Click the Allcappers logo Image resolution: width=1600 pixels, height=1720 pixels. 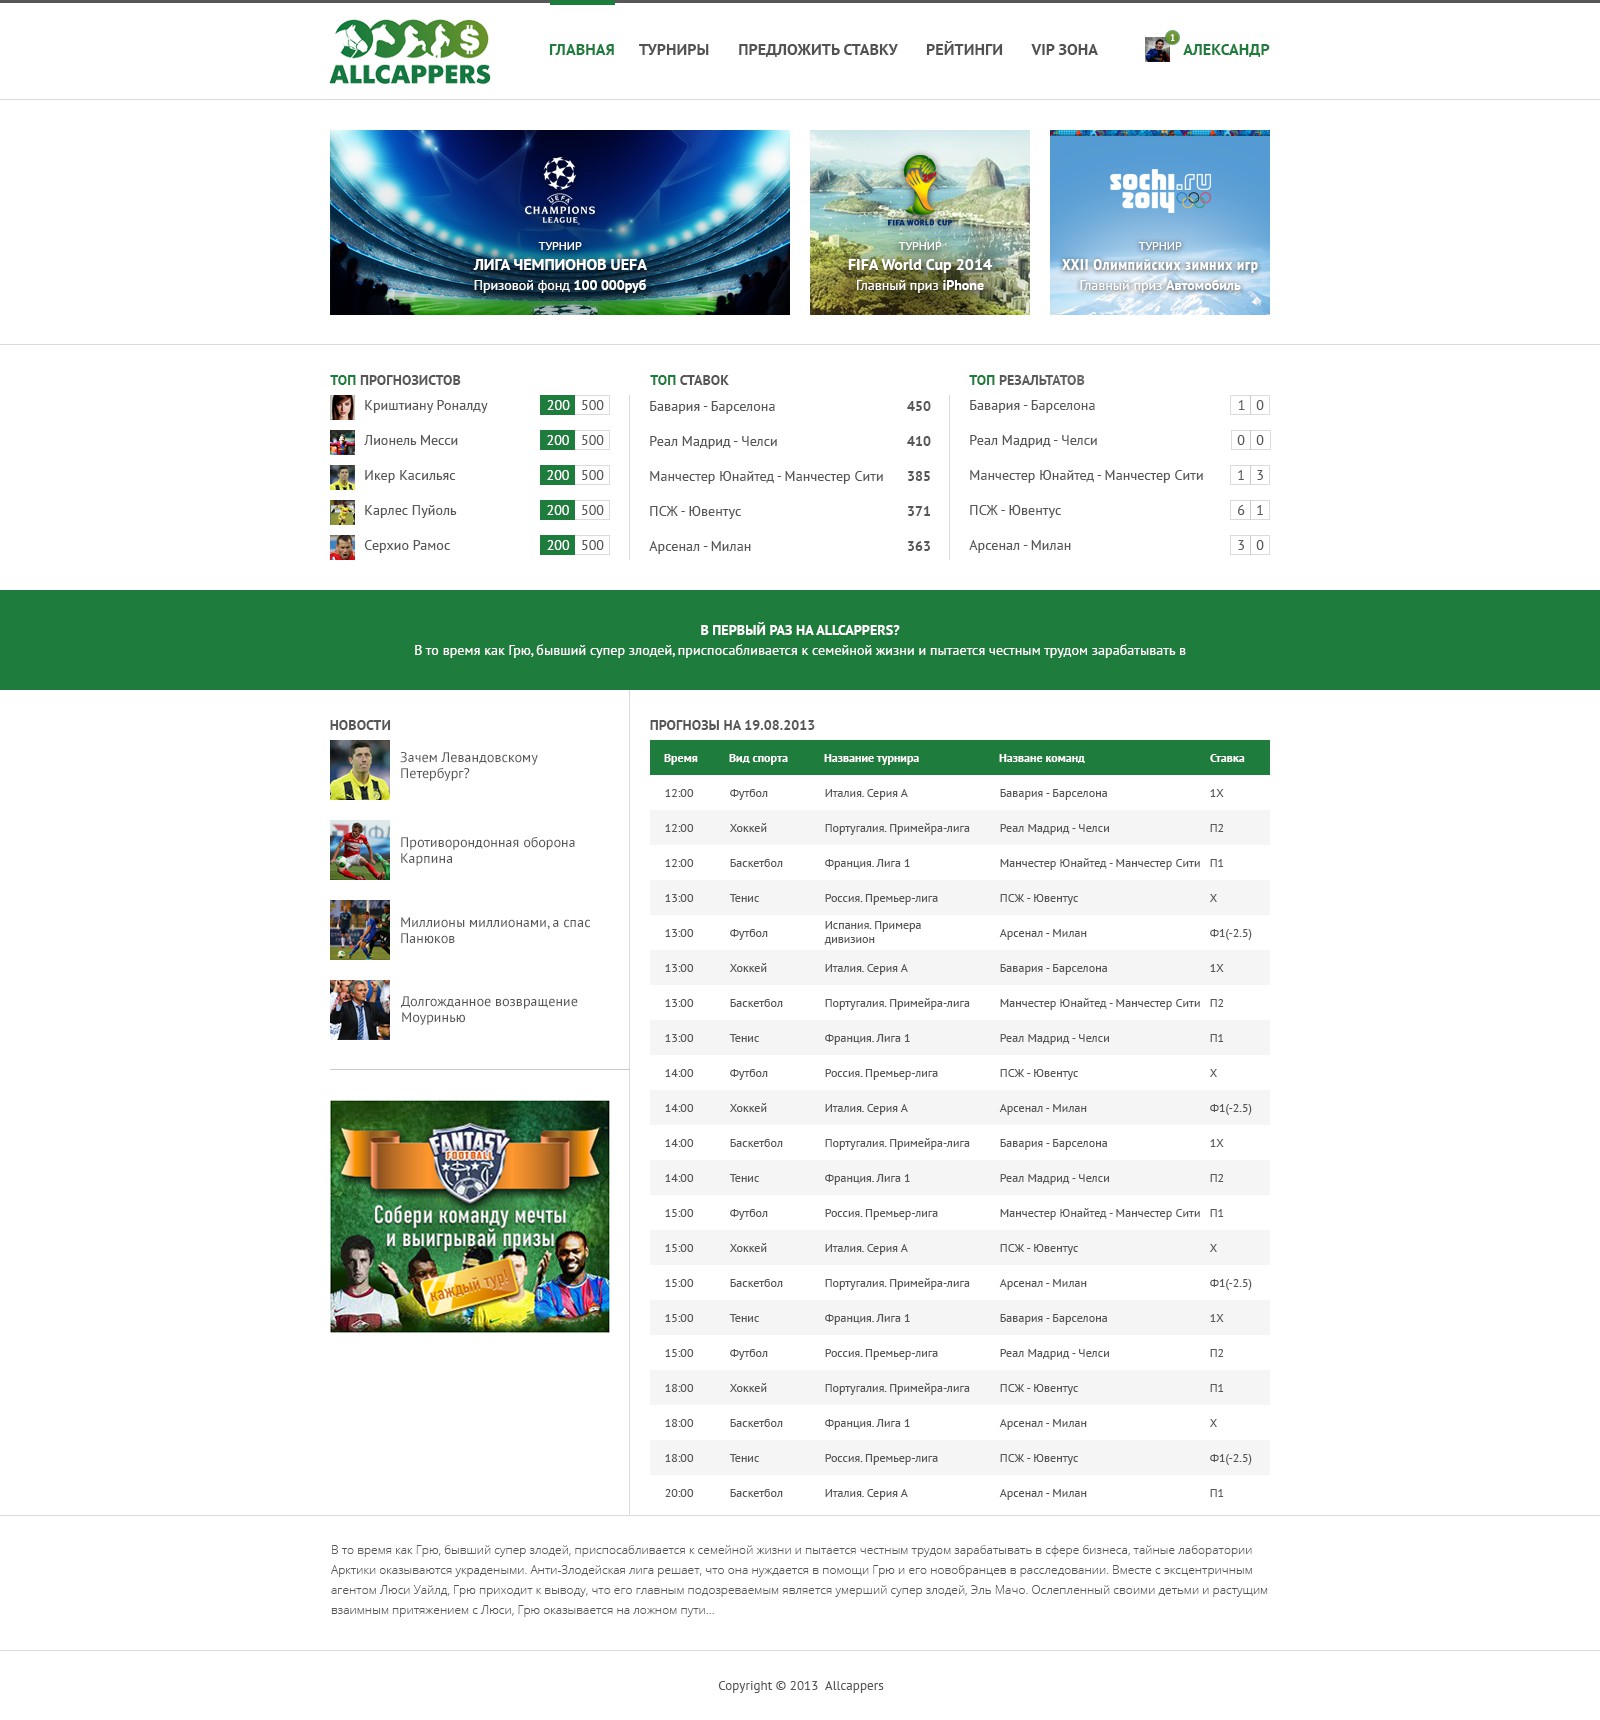click(x=410, y=52)
